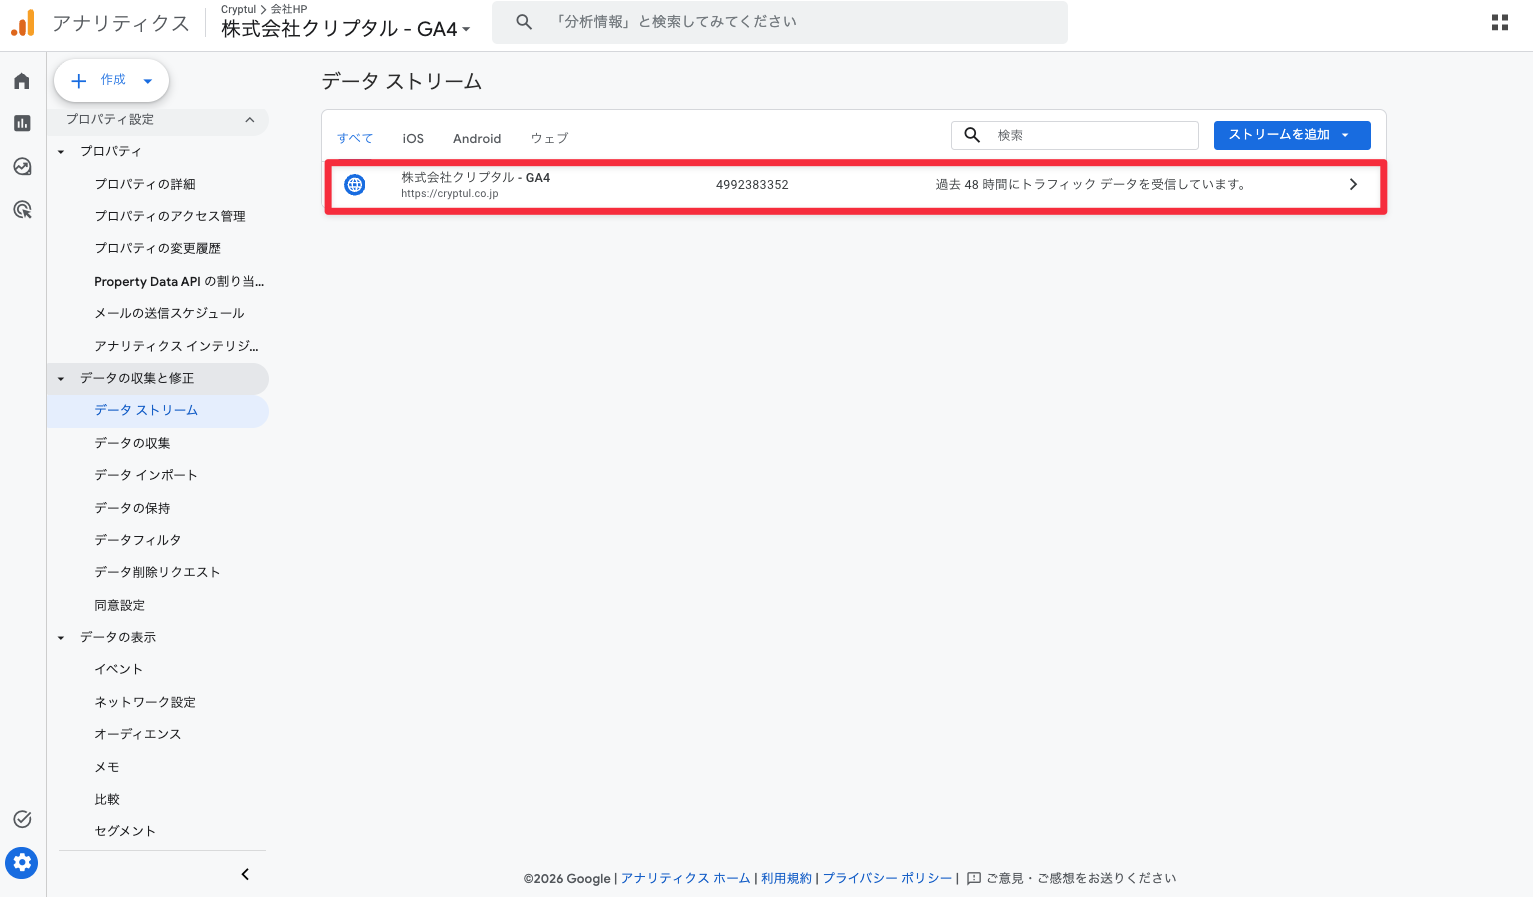1533x897 pixels.
Task: Click the web globe icon of the stream
Action: pyautogui.click(x=355, y=185)
